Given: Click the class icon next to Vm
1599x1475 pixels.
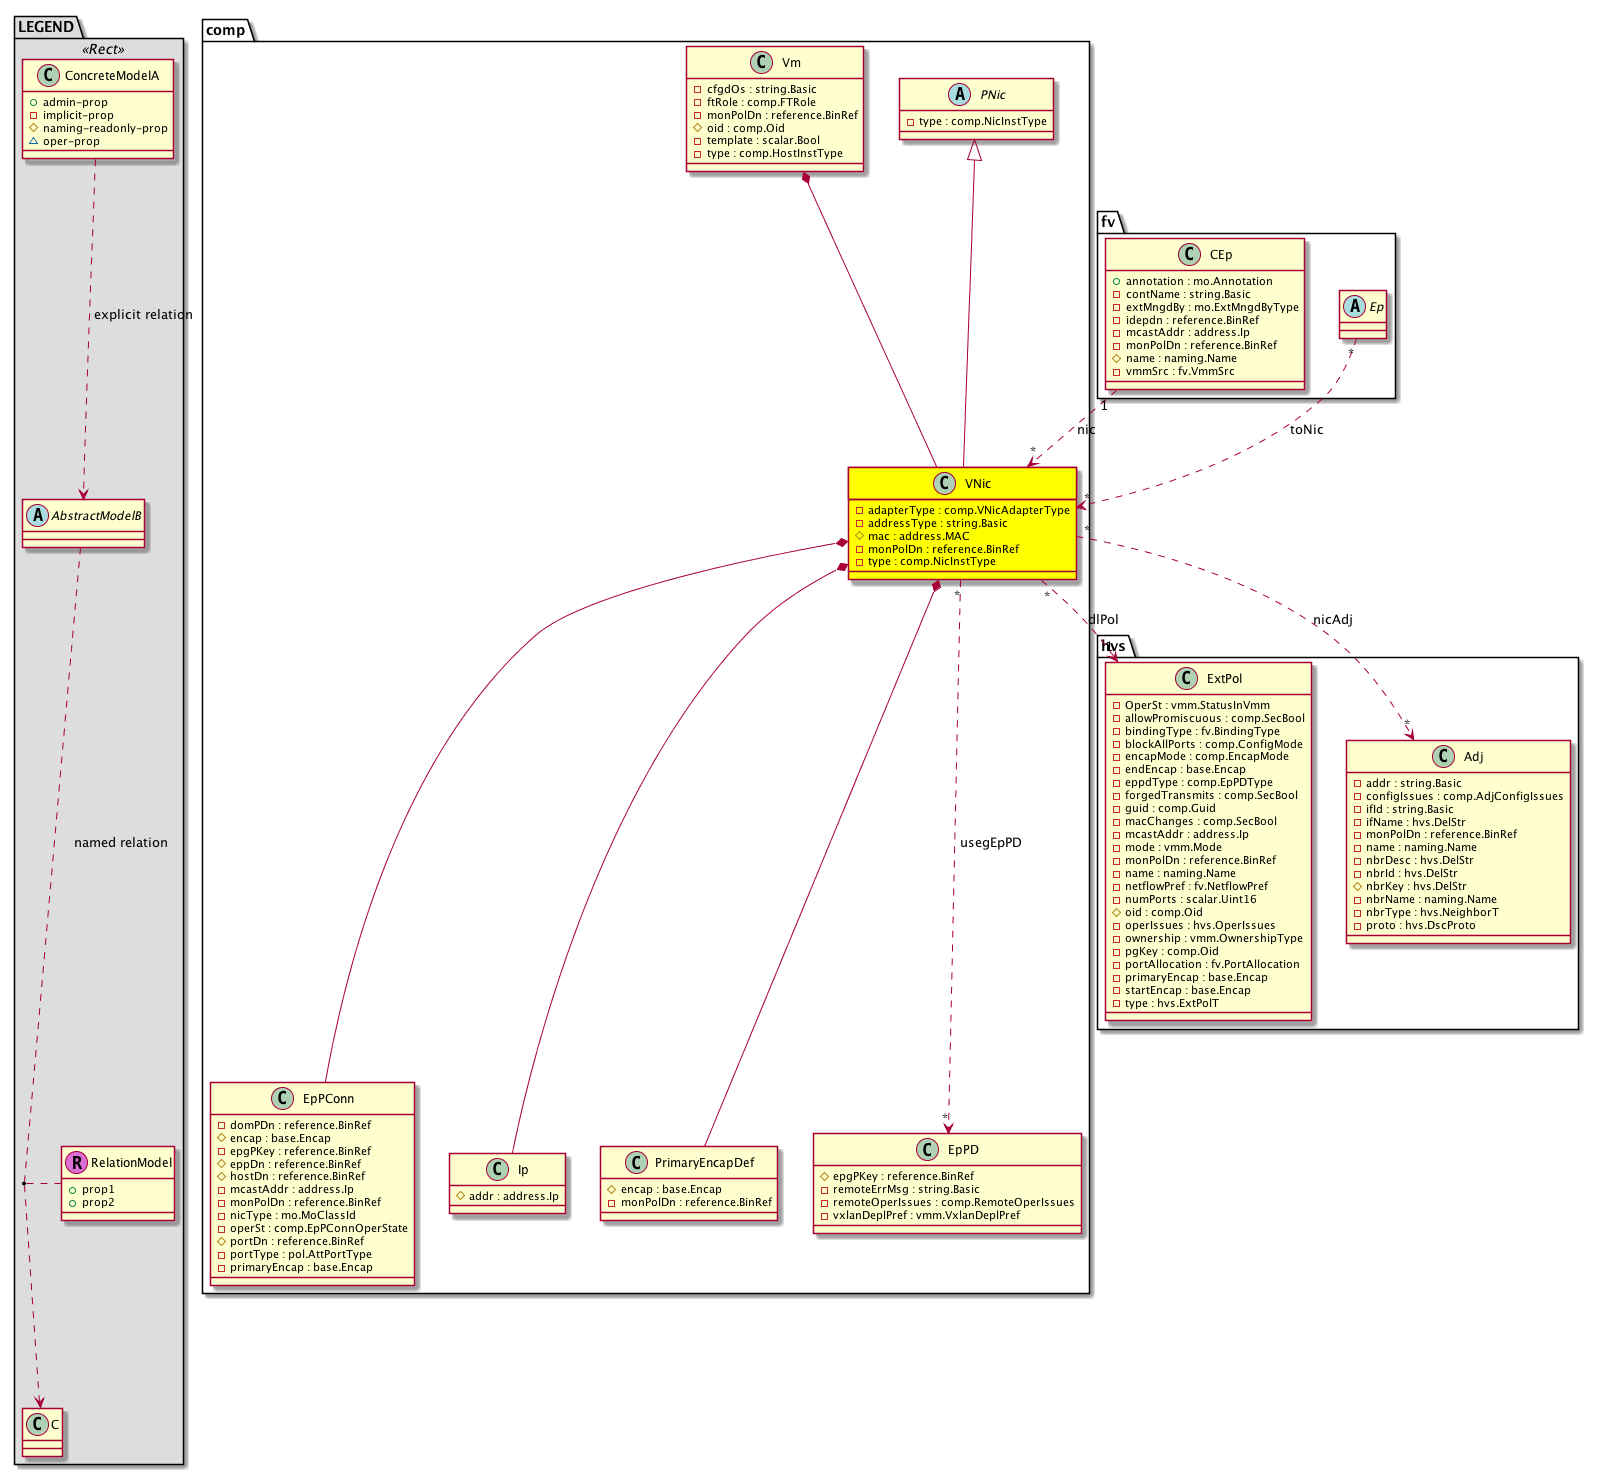Looking at the screenshot, I should point(761,63).
